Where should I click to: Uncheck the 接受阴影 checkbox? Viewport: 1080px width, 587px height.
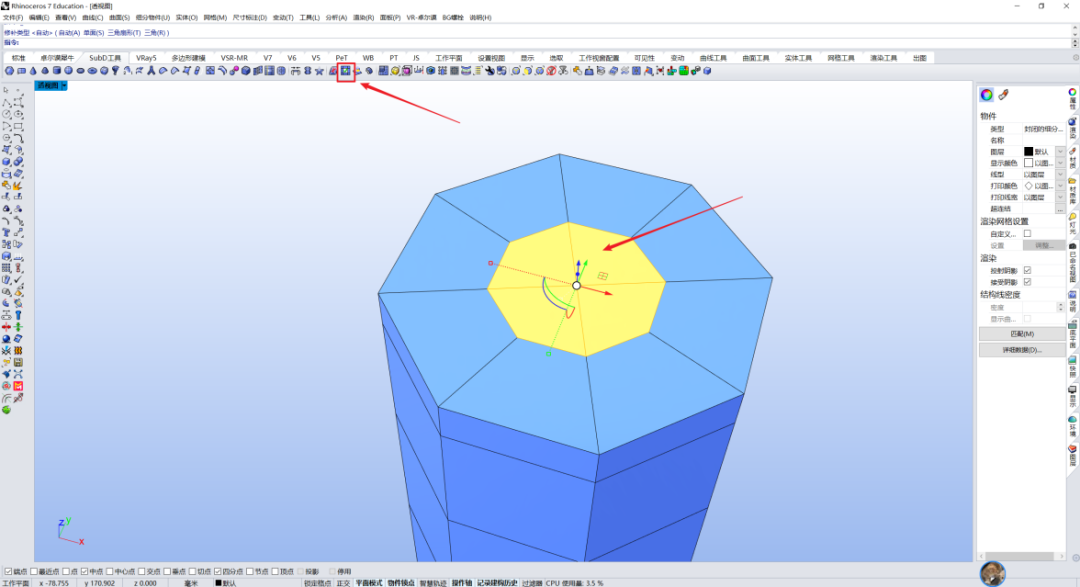coord(1027,282)
